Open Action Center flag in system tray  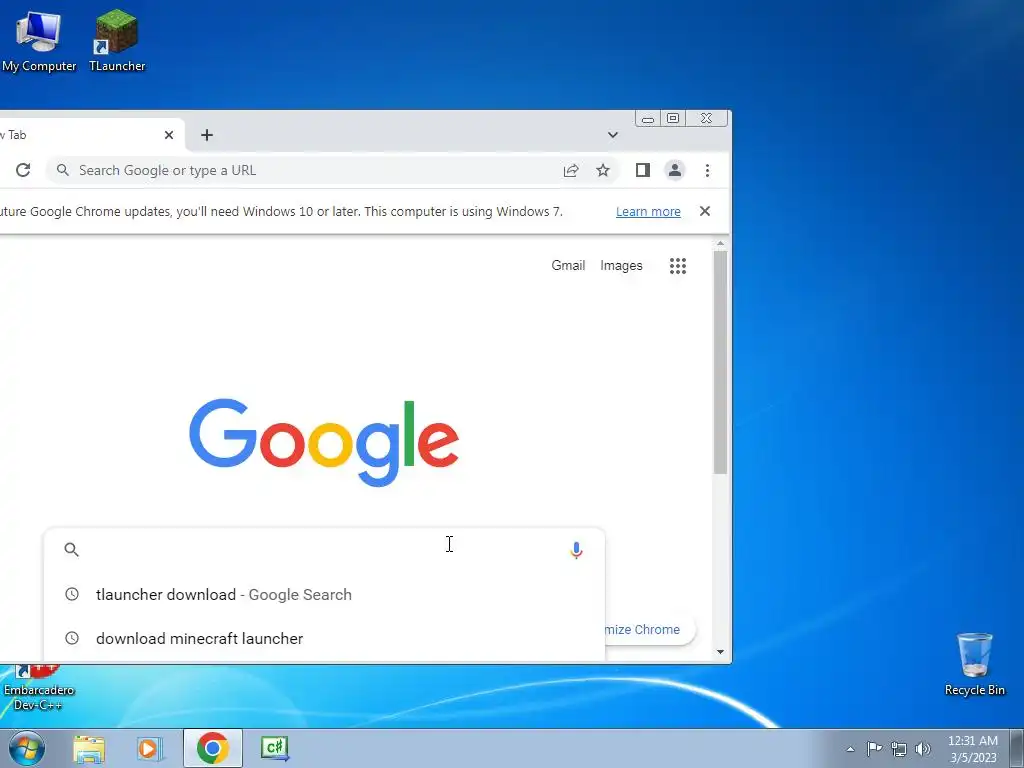pyautogui.click(x=874, y=748)
